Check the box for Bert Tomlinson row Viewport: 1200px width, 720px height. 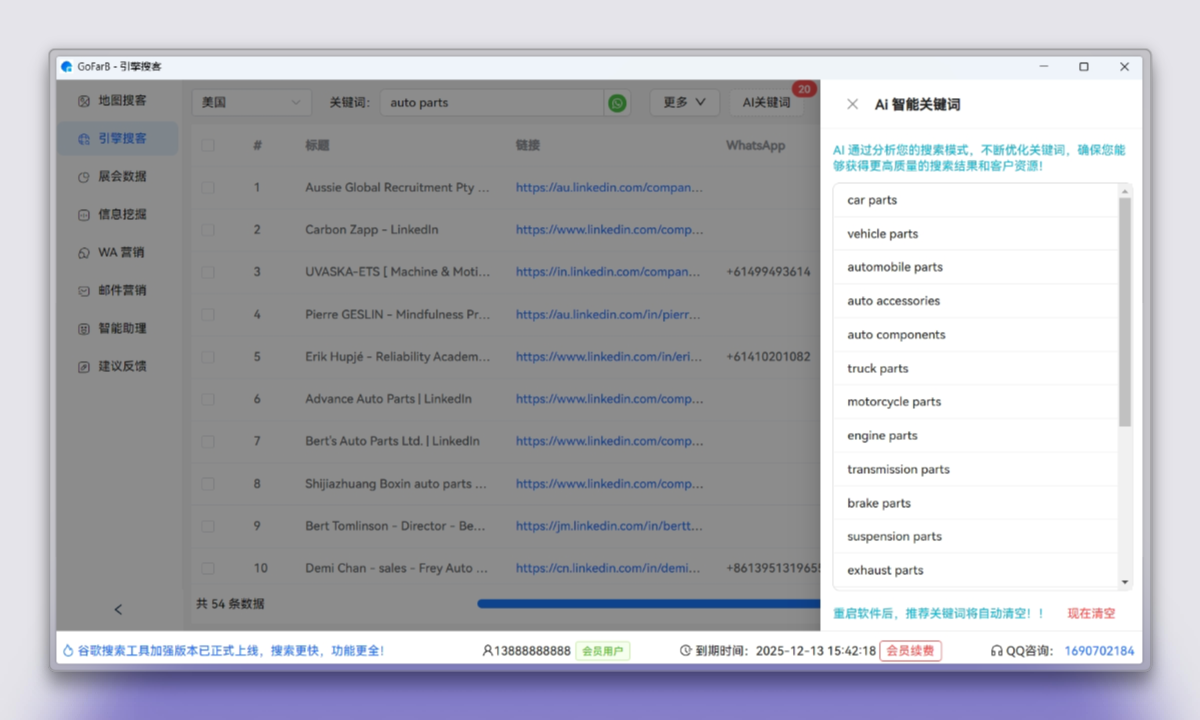point(208,526)
